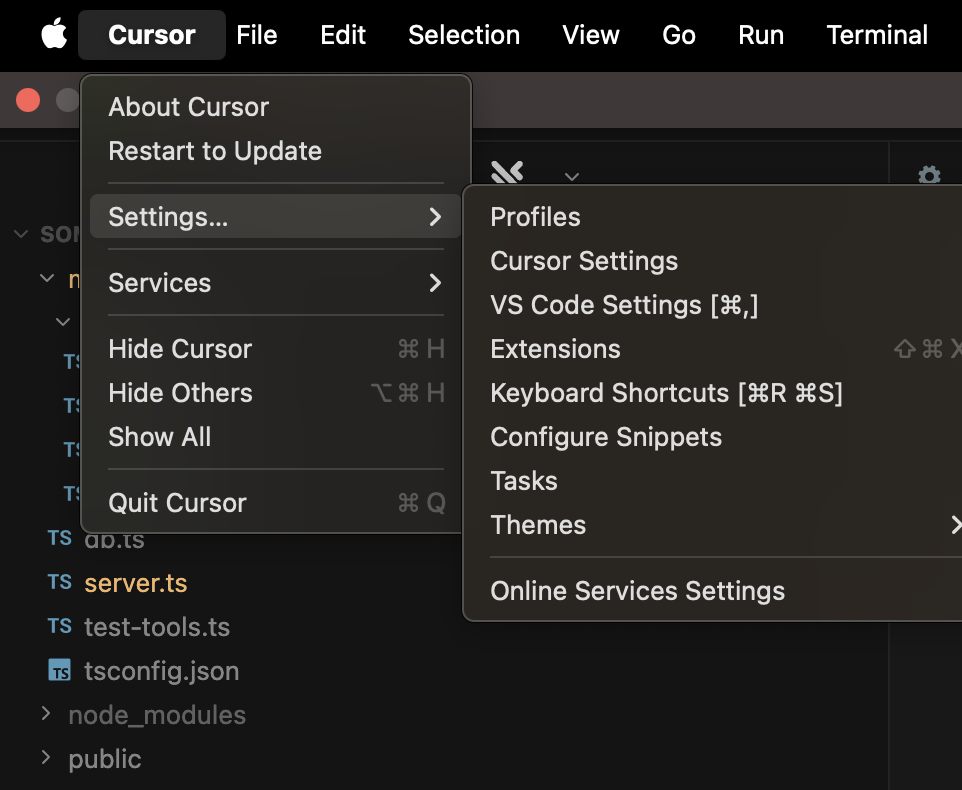Expand the node_modules folder
The image size is (962, 790).
click(45, 714)
